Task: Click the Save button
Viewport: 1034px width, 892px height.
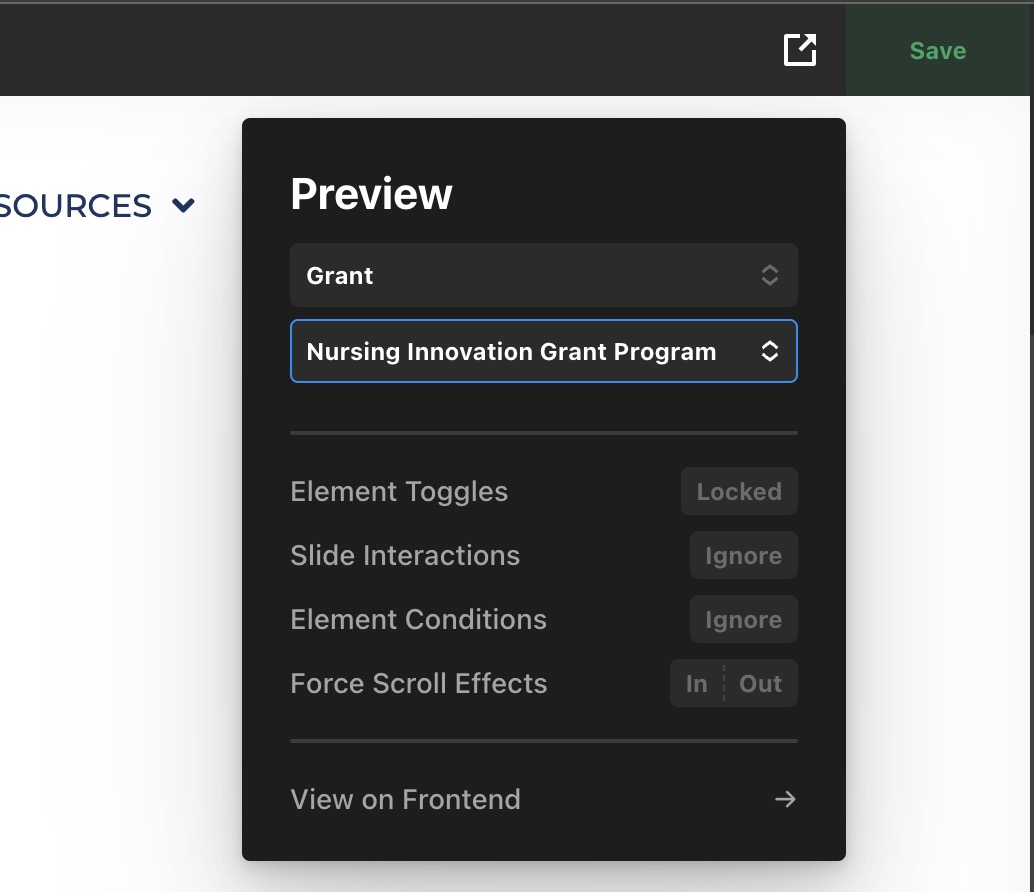Action: (938, 51)
